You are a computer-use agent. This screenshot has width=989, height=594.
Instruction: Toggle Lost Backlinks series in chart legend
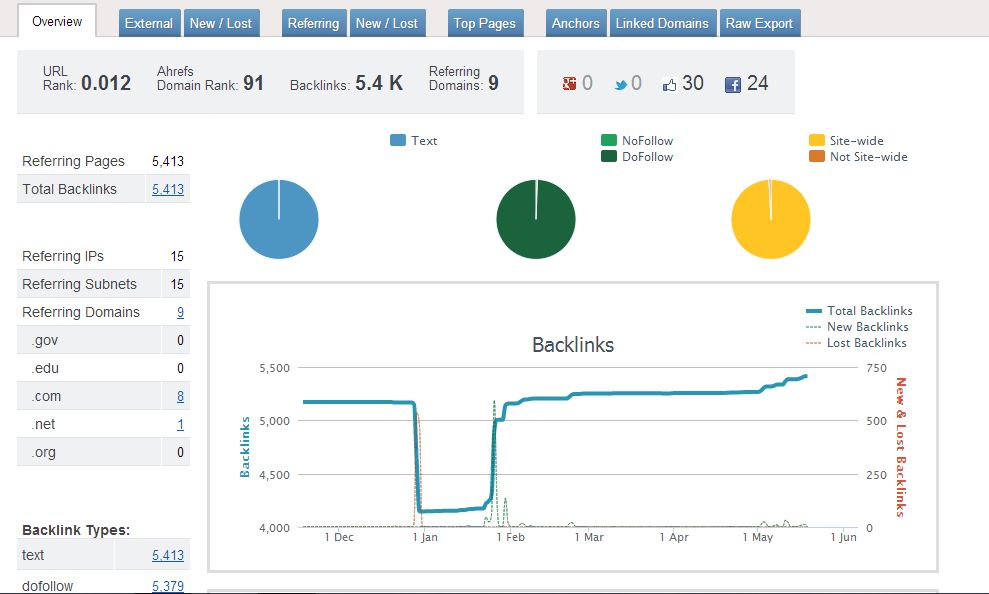click(856, 343)
